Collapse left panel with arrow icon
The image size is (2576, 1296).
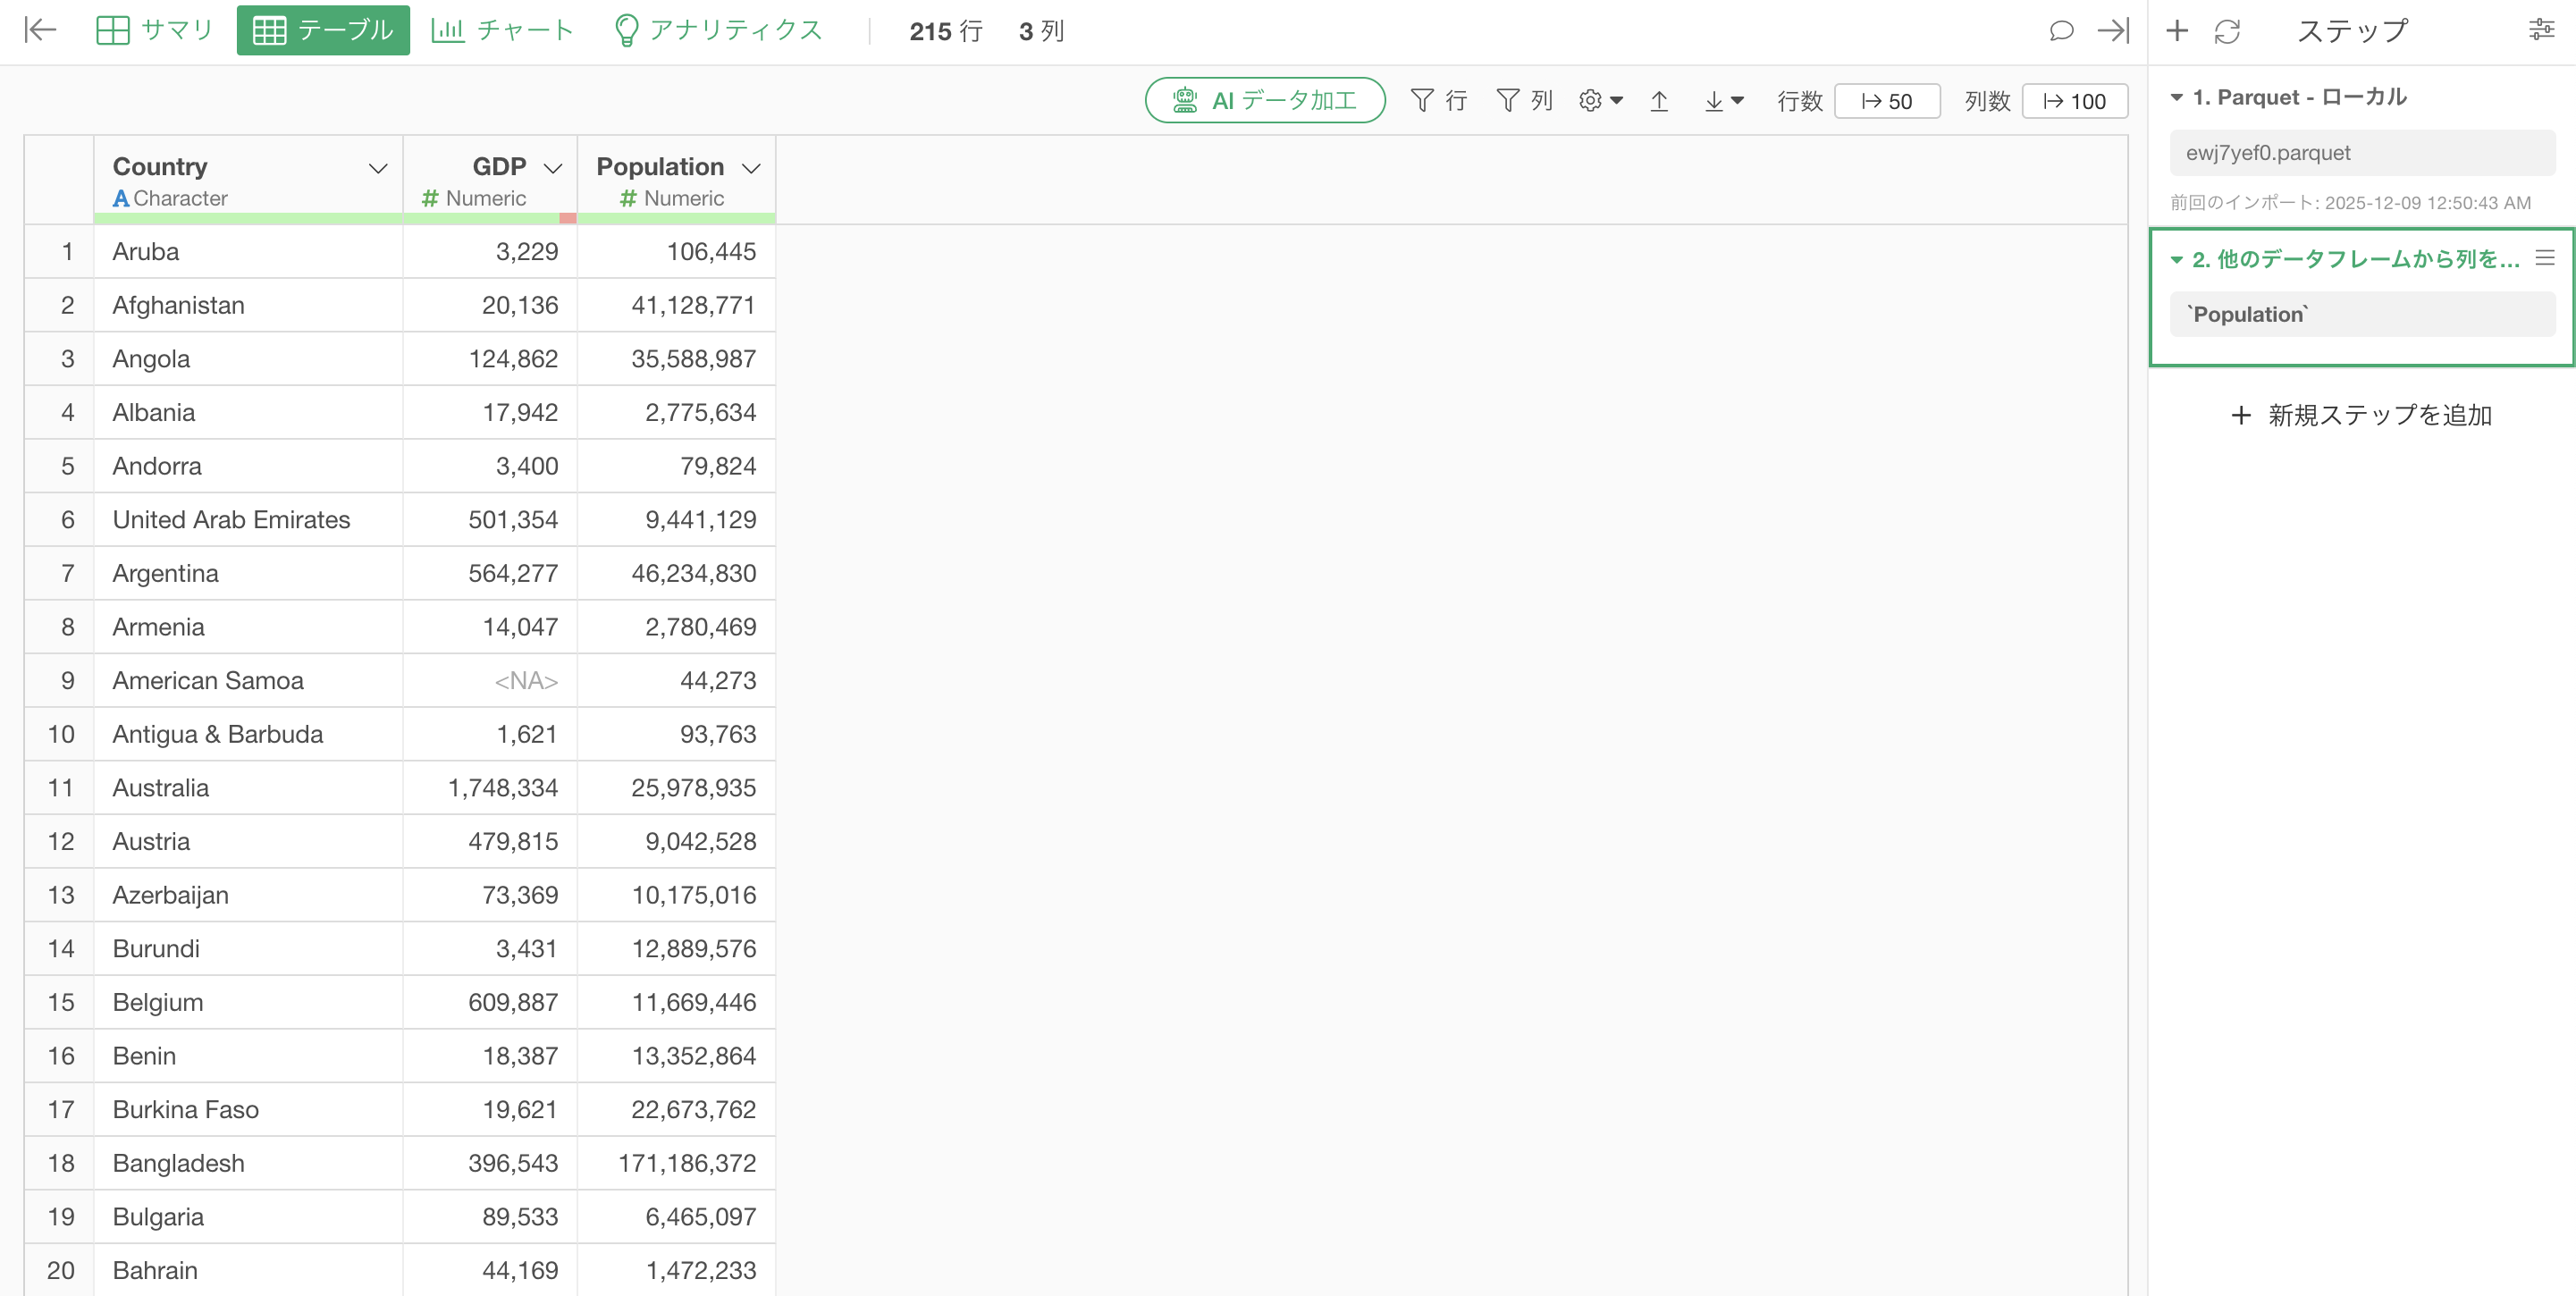coord(40,30)
